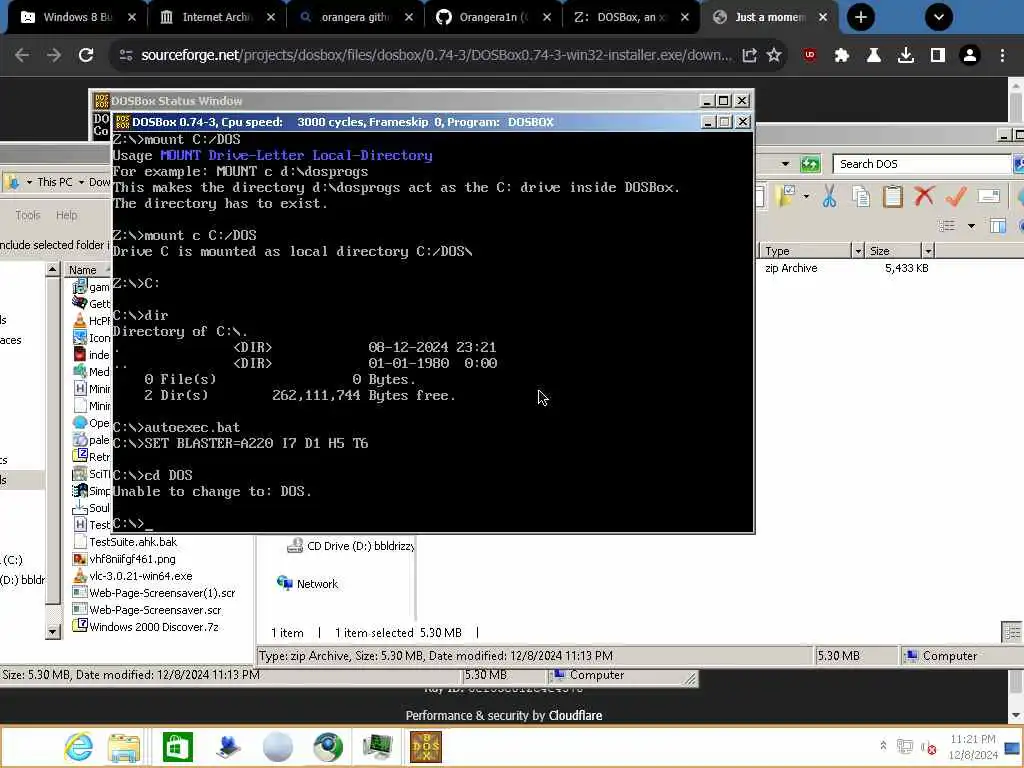Click the muted volume icon in system tray
The image size is (1024, 768).
click(928, 747)
